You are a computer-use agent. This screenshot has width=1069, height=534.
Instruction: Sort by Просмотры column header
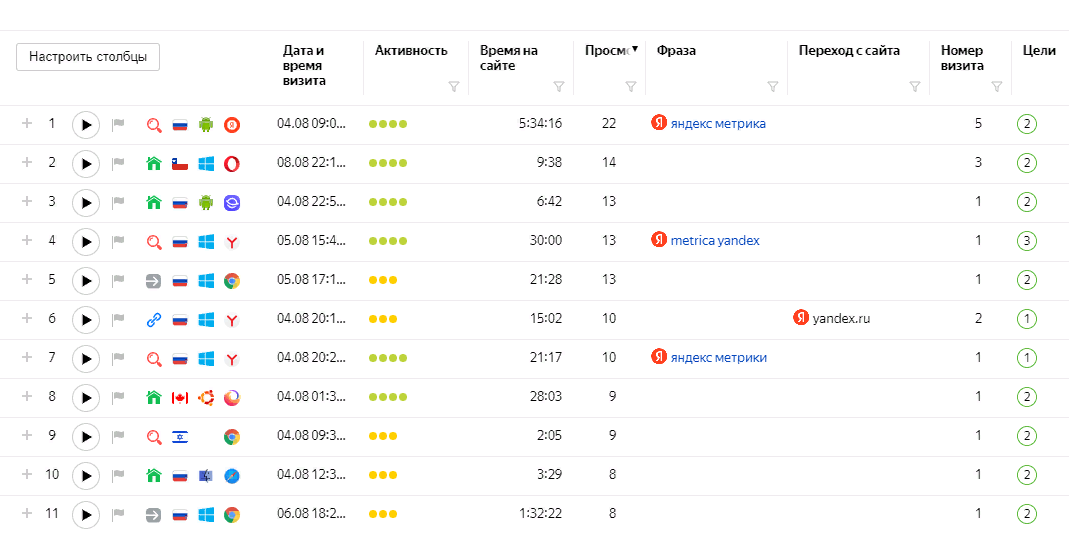coord(608,51)
